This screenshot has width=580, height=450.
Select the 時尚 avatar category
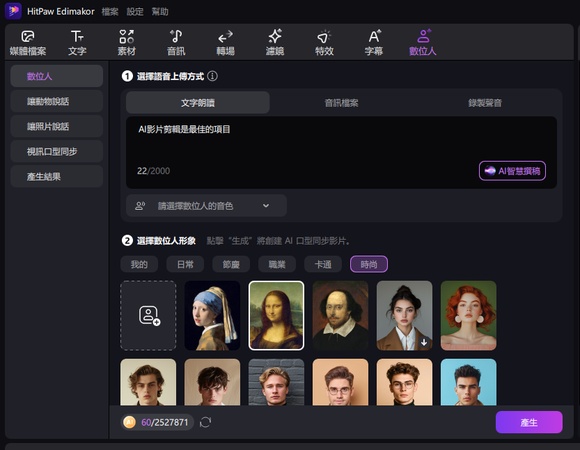369,264
